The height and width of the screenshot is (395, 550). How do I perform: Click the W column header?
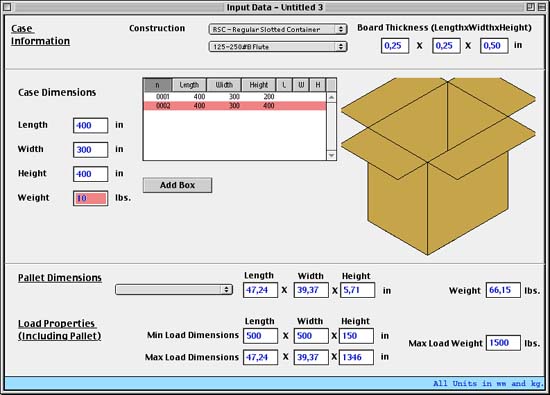(x=301, y=85)
